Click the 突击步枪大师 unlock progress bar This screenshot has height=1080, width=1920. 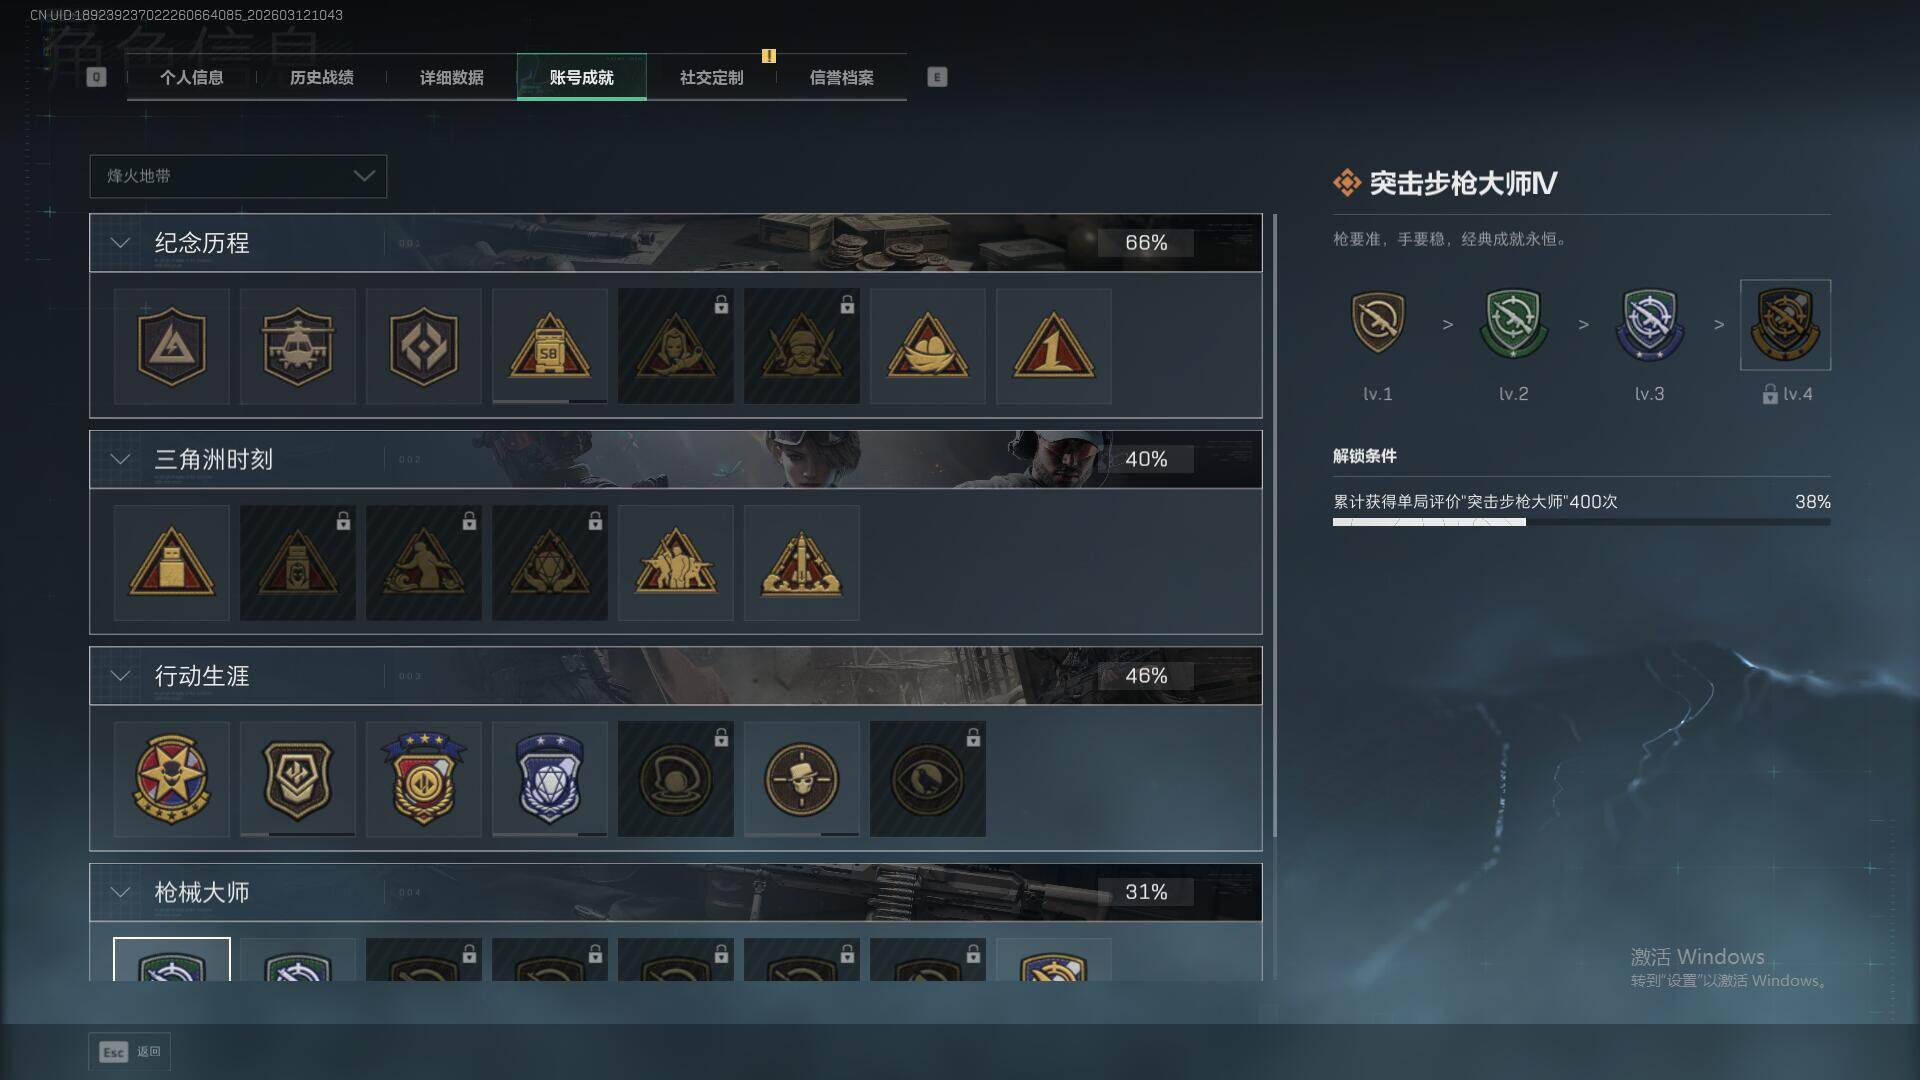pyautogui.click(x=1581, y=522)
